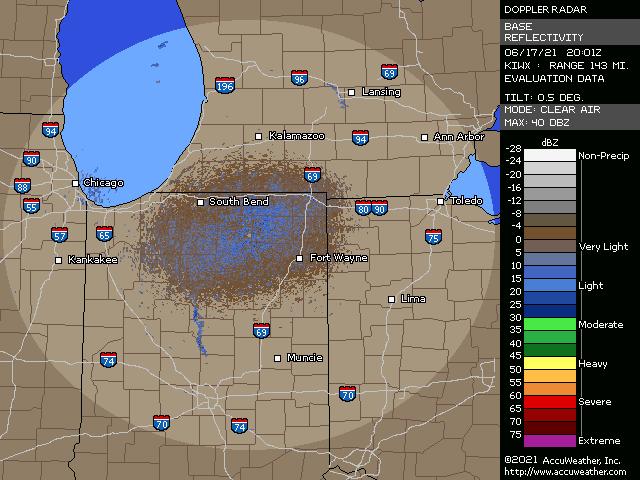The width and height of the screenshot is (640, 480).
Task: Open the www.accuweather.com link
Action: tap(565, 472)
